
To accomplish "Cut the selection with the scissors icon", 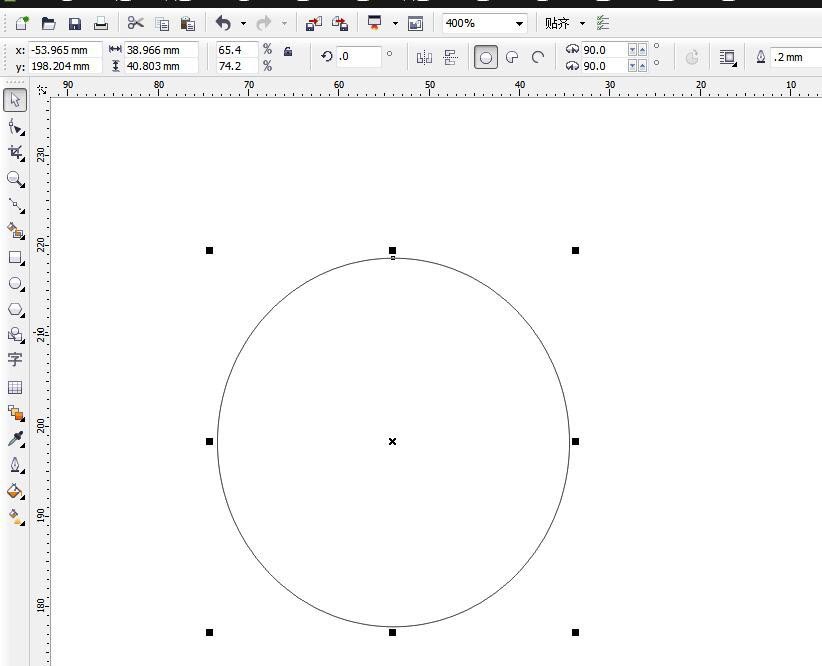I will pyautogui.click(x=136, y=23).
